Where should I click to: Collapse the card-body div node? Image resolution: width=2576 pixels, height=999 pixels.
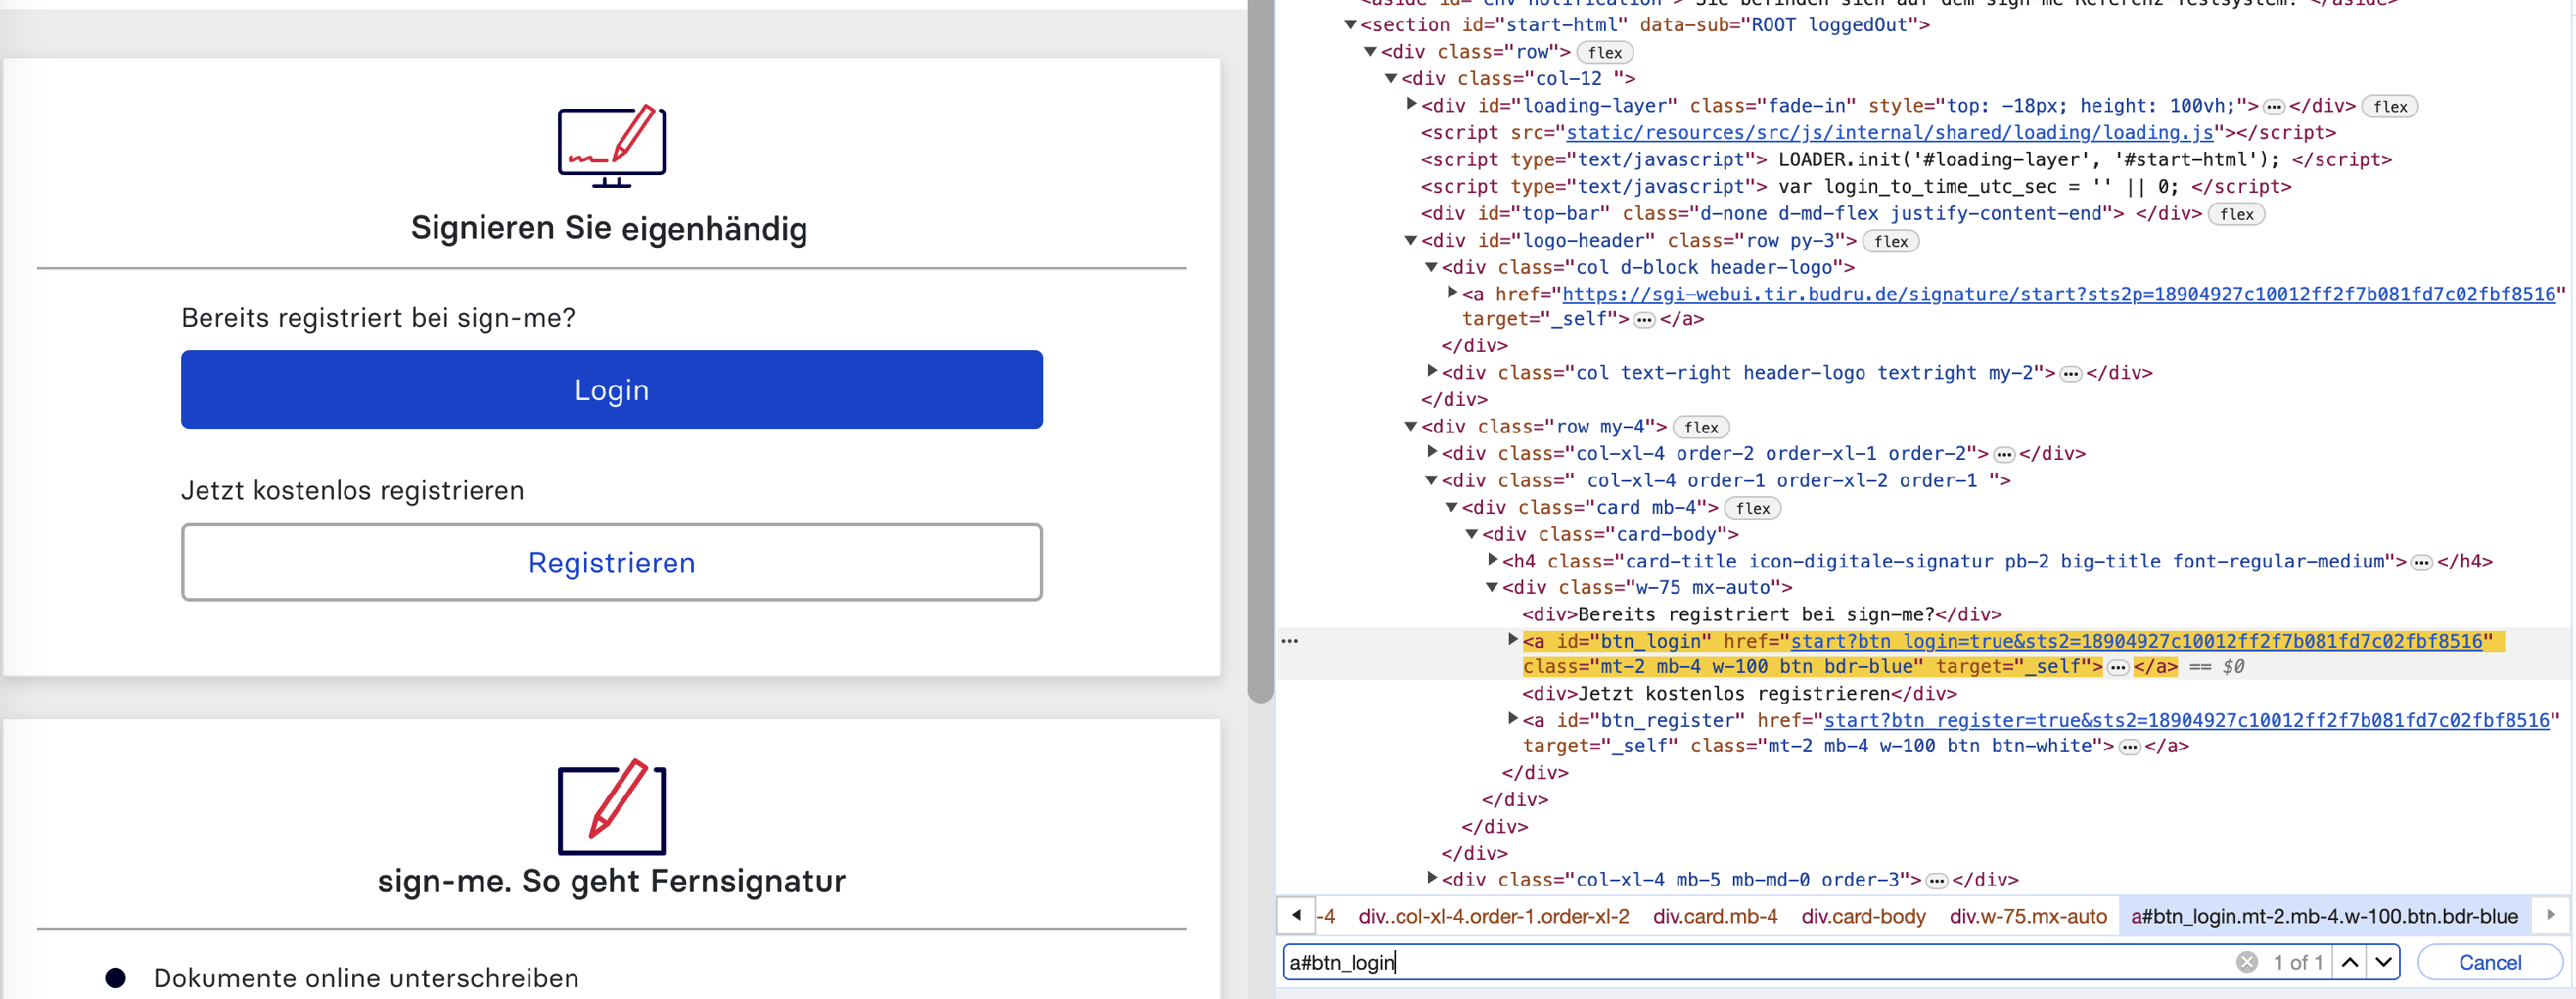(x=1471, y=534)
